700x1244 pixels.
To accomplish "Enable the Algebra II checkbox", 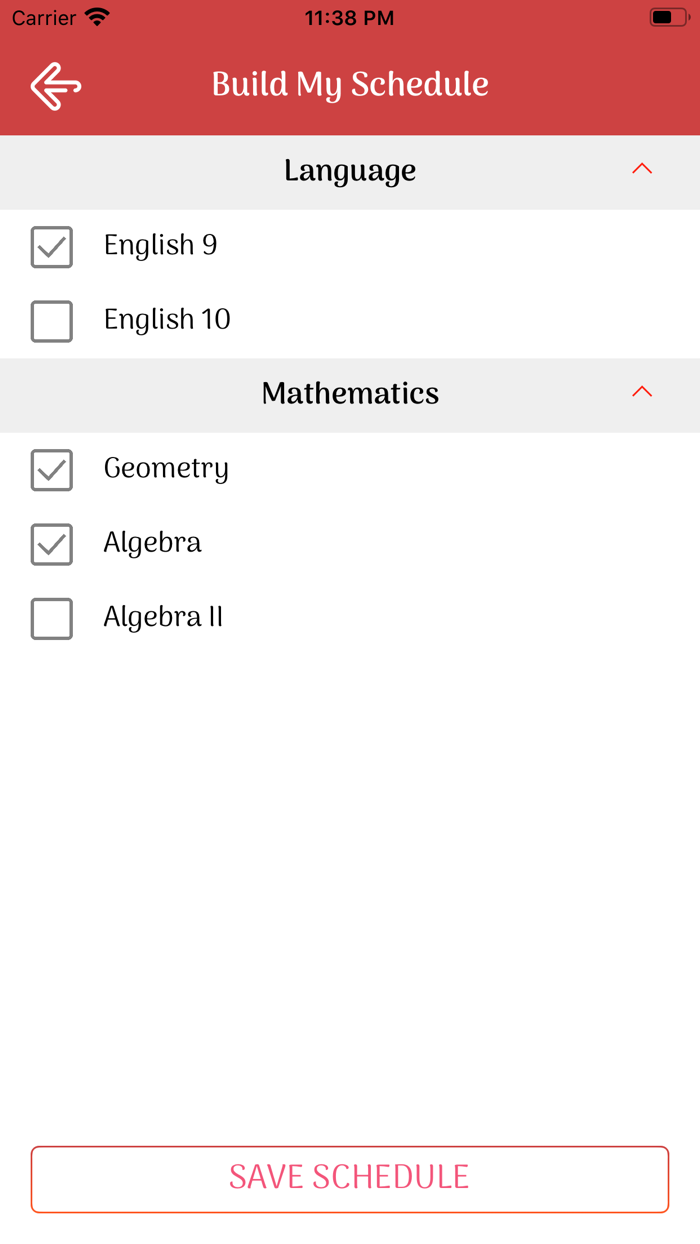I will click(x=52, y=619).
